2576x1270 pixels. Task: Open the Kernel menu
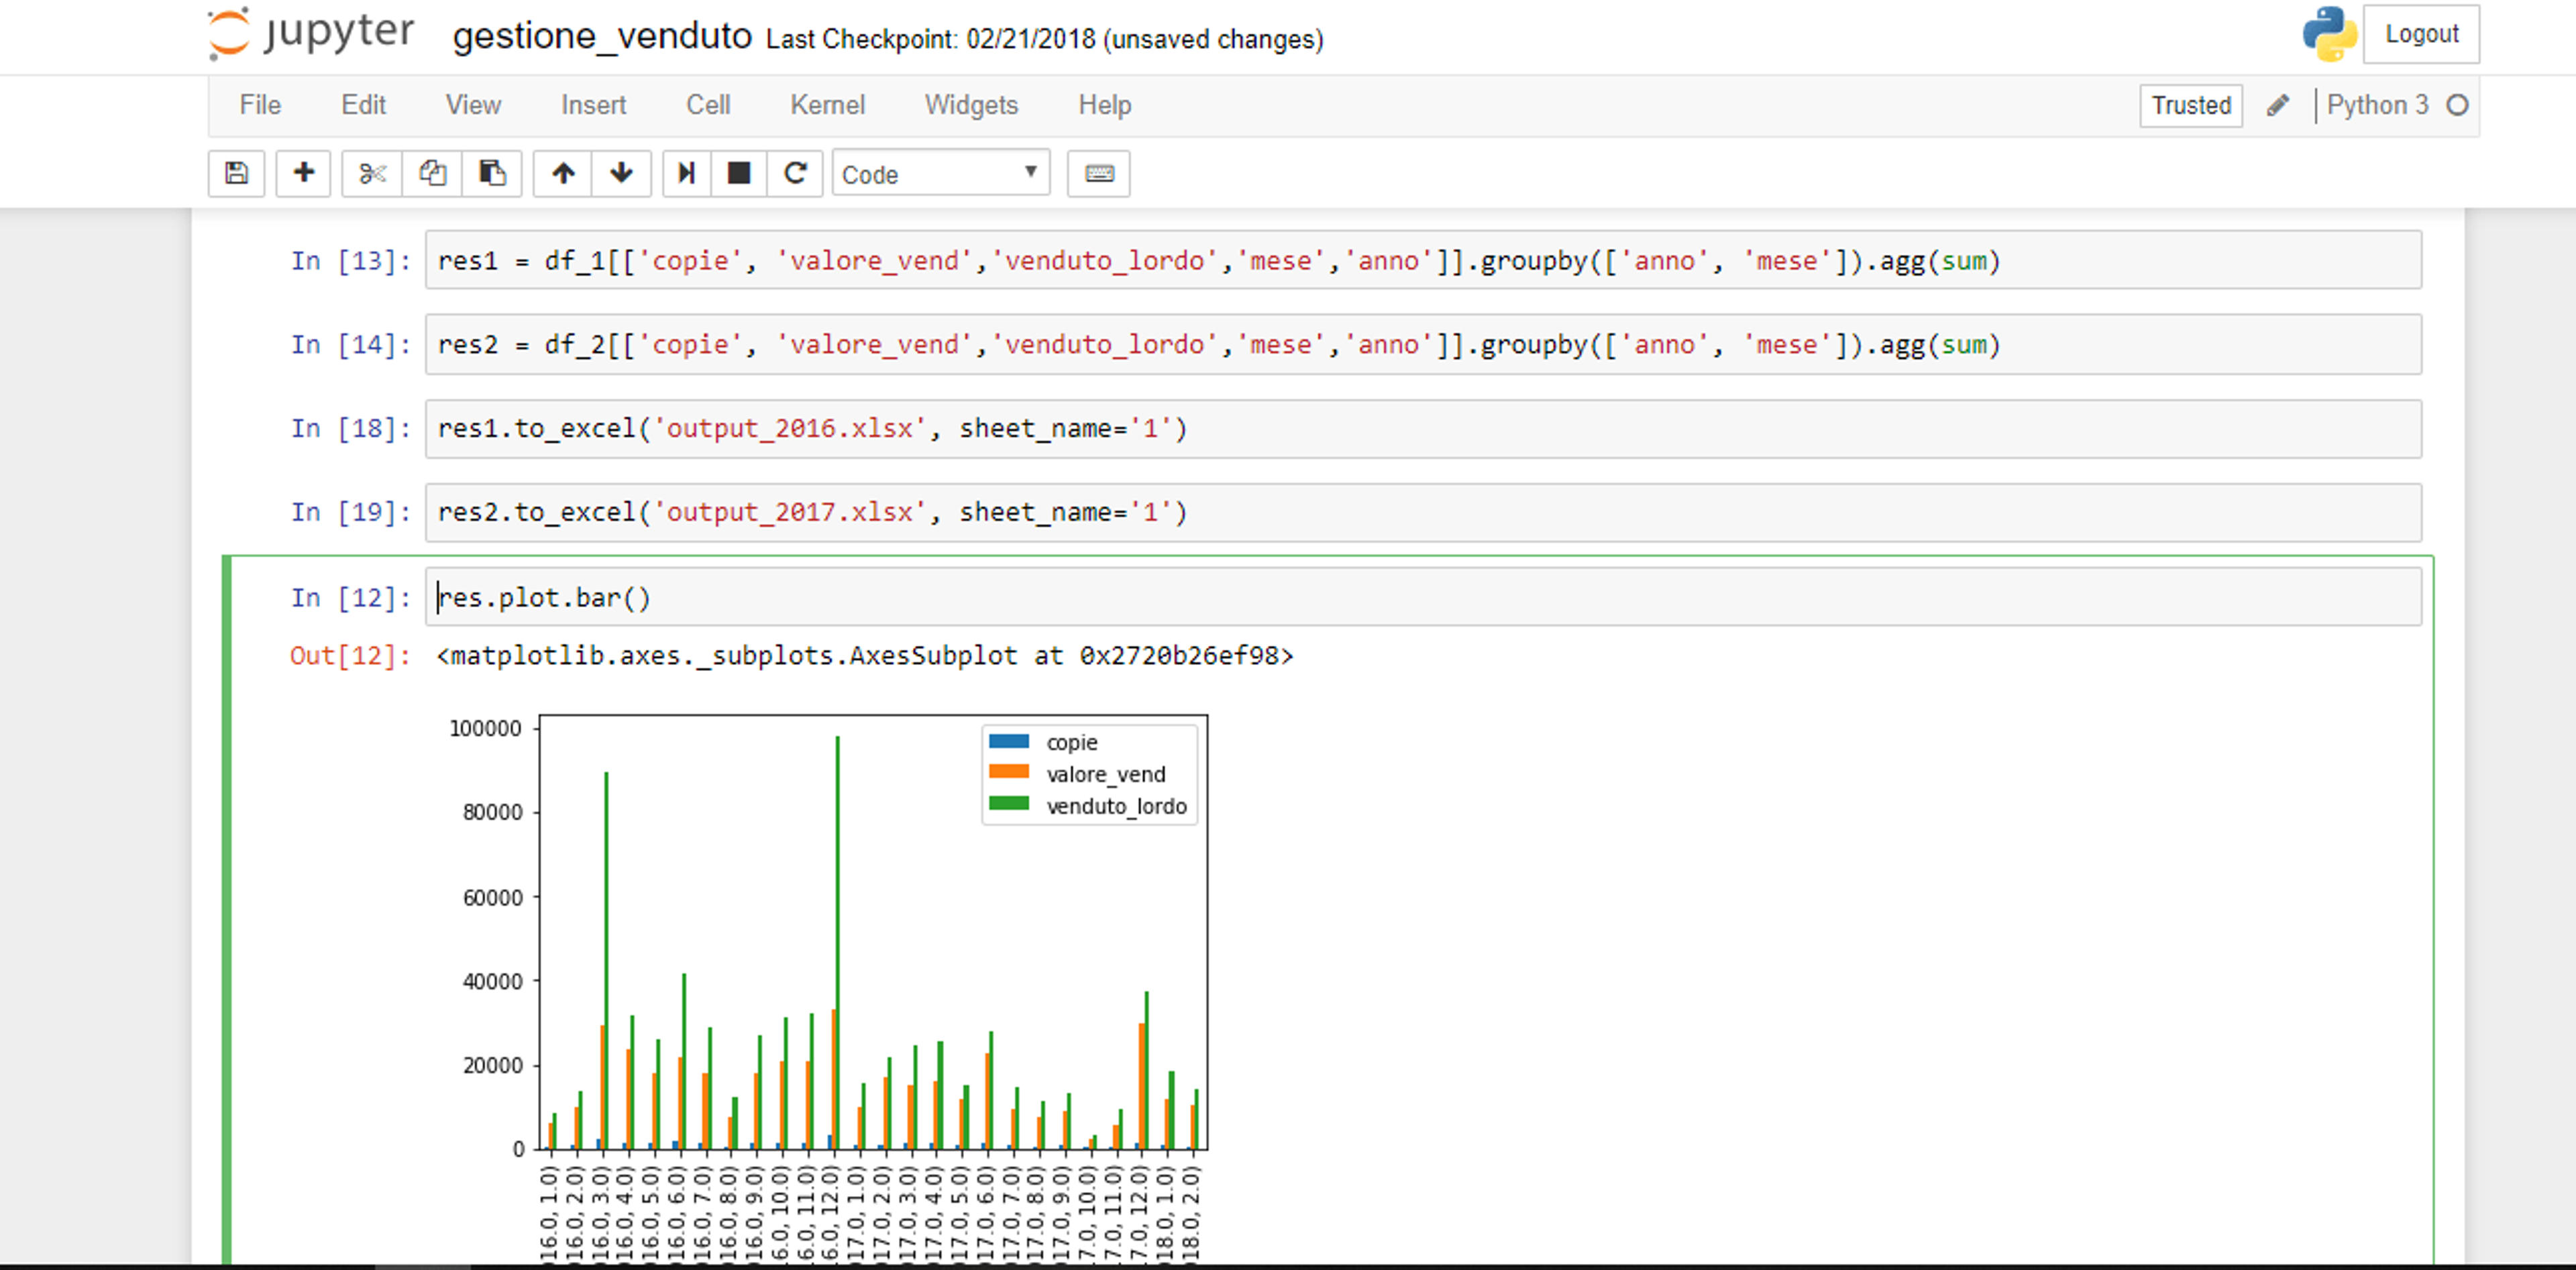pos(827,105)
